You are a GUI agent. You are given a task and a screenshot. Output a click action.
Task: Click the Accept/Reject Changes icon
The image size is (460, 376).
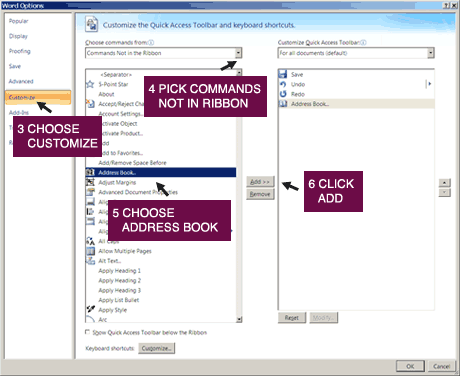tap(90, 104)
